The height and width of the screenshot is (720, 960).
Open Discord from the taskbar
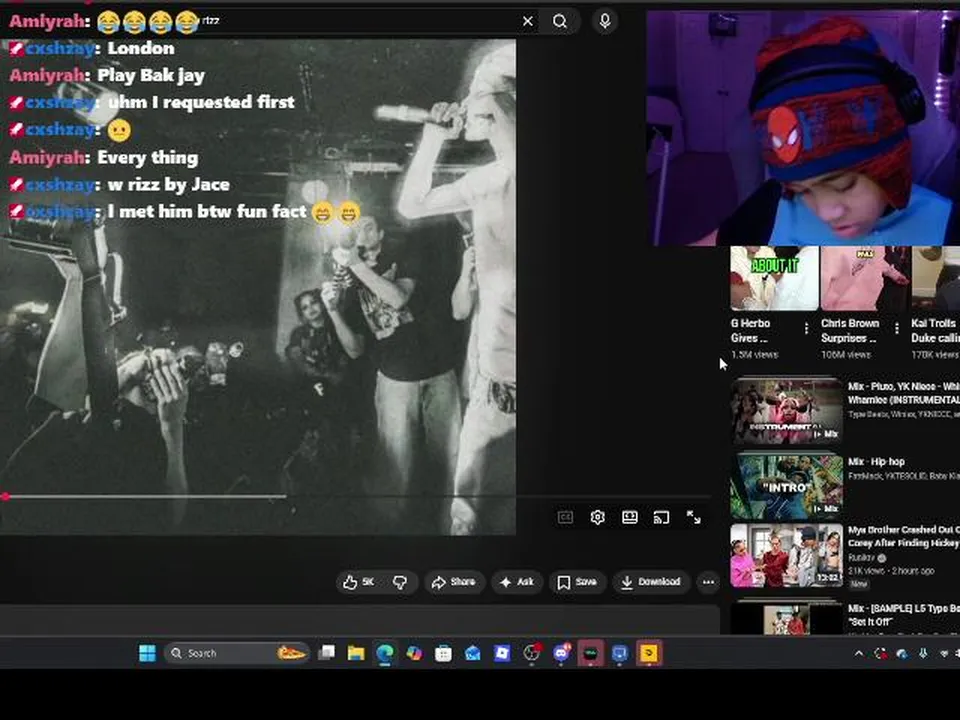561,653
